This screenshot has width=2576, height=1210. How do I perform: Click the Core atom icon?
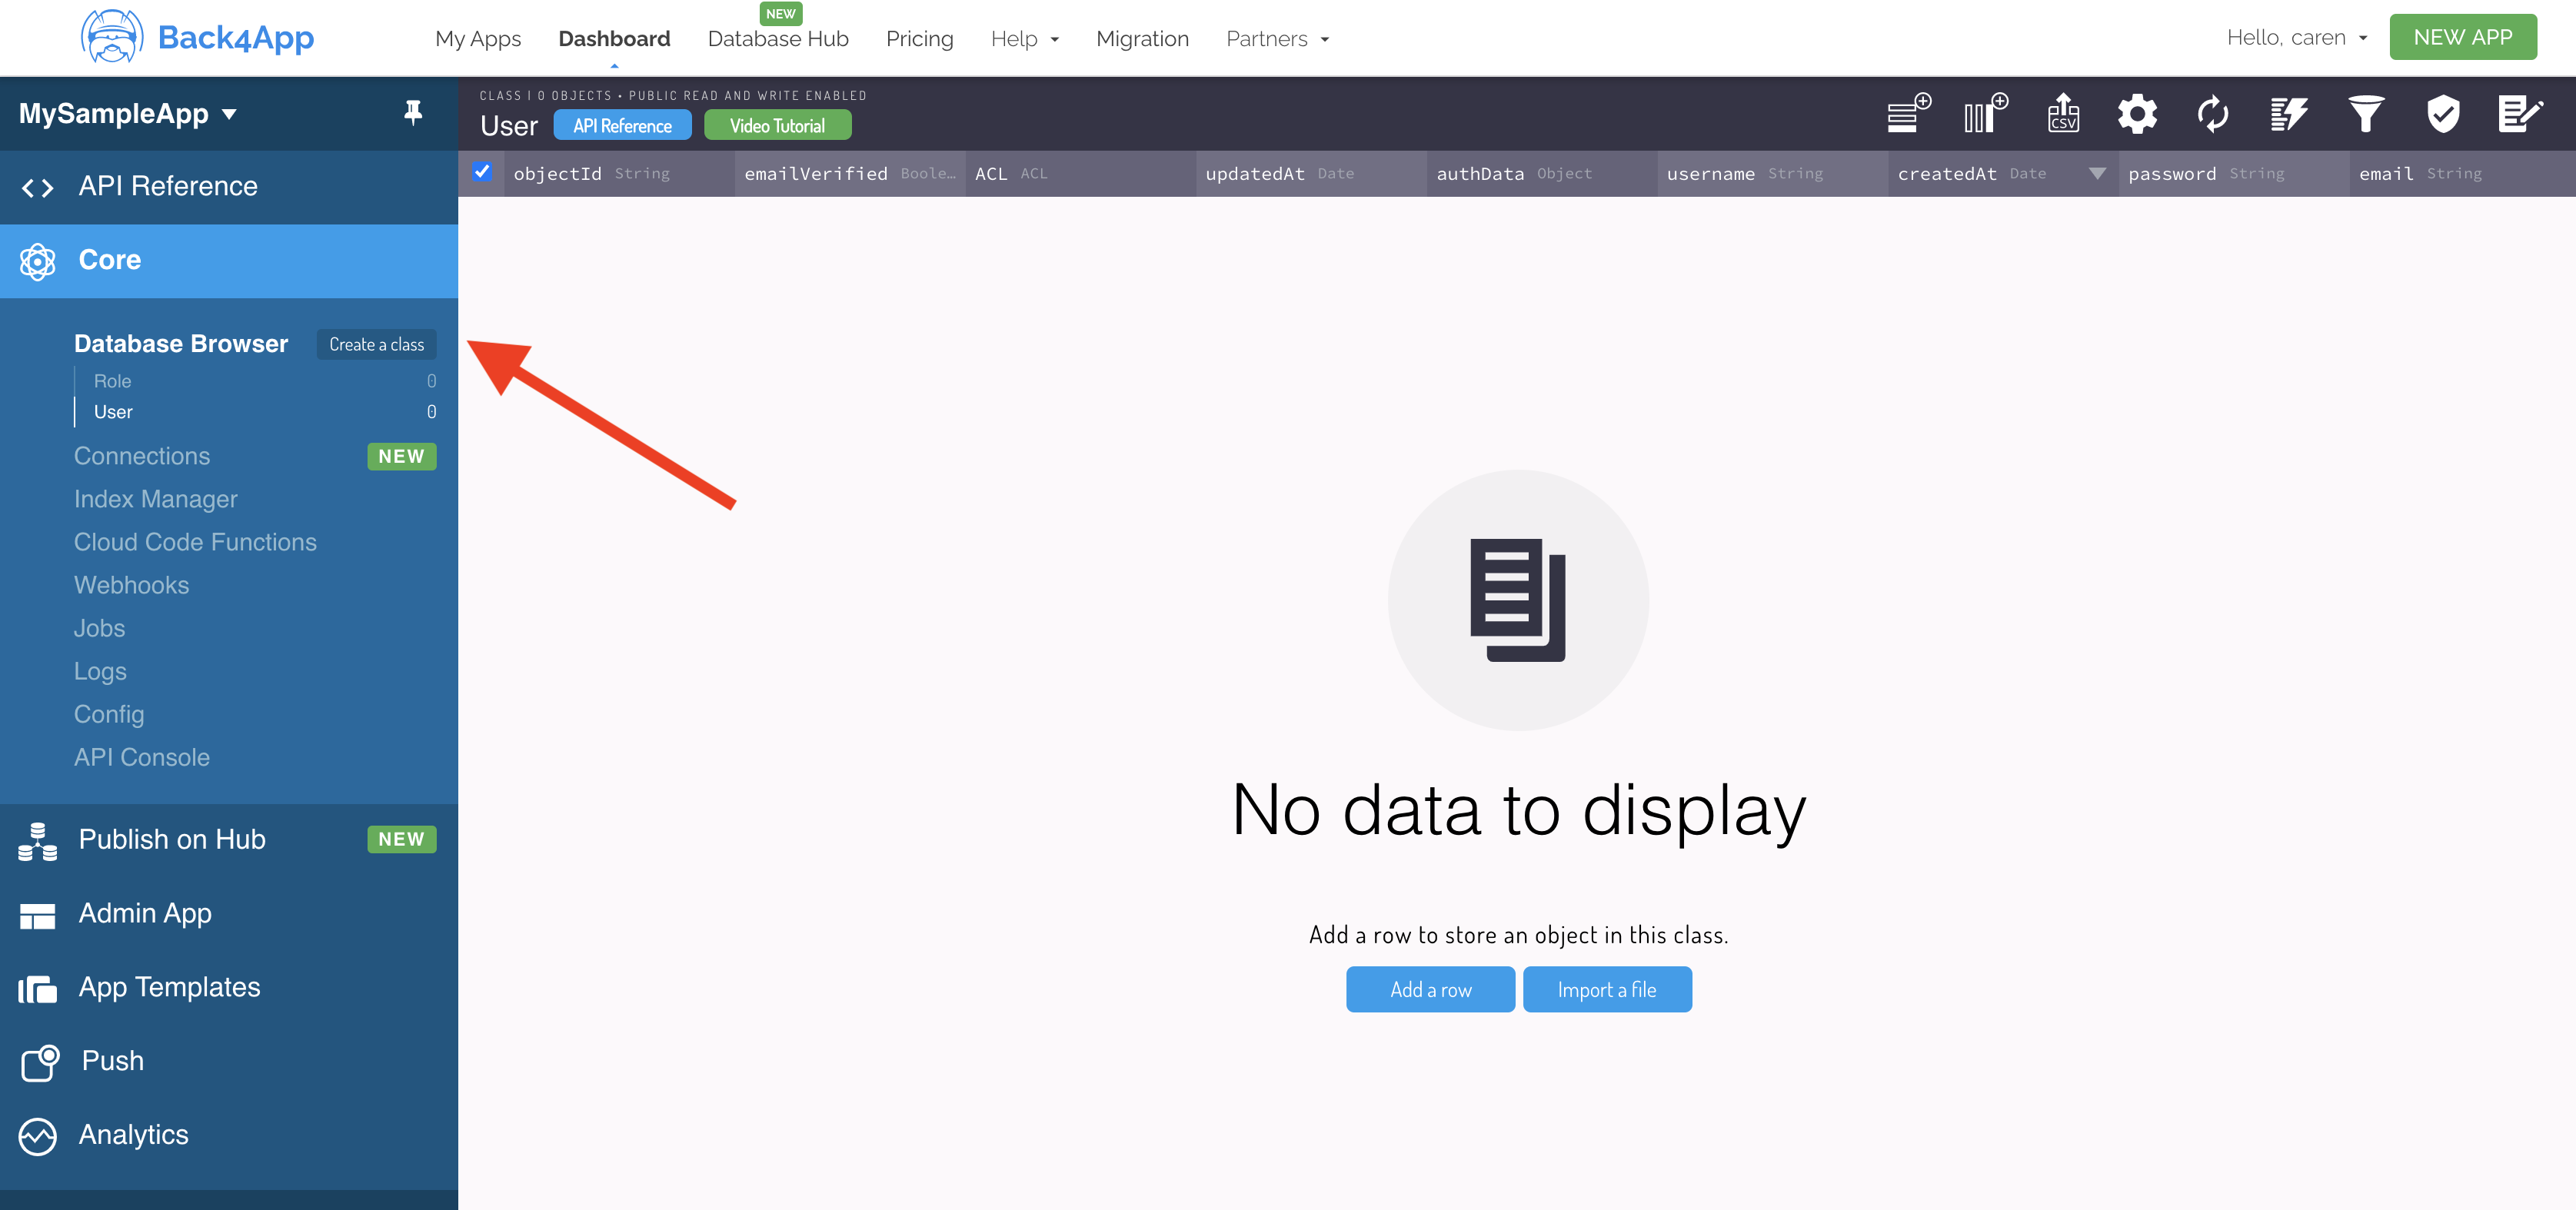(x=38, y=261)
